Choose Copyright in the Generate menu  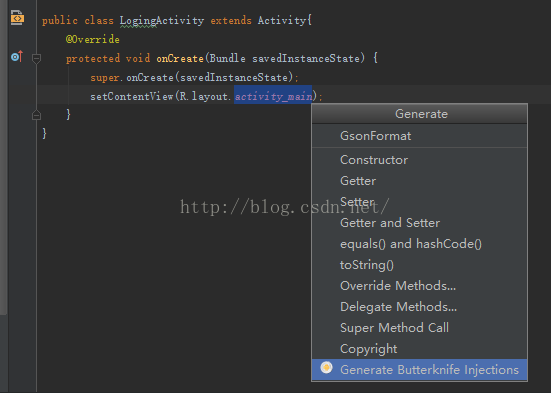pyautogui.click(x=419, y=349)
